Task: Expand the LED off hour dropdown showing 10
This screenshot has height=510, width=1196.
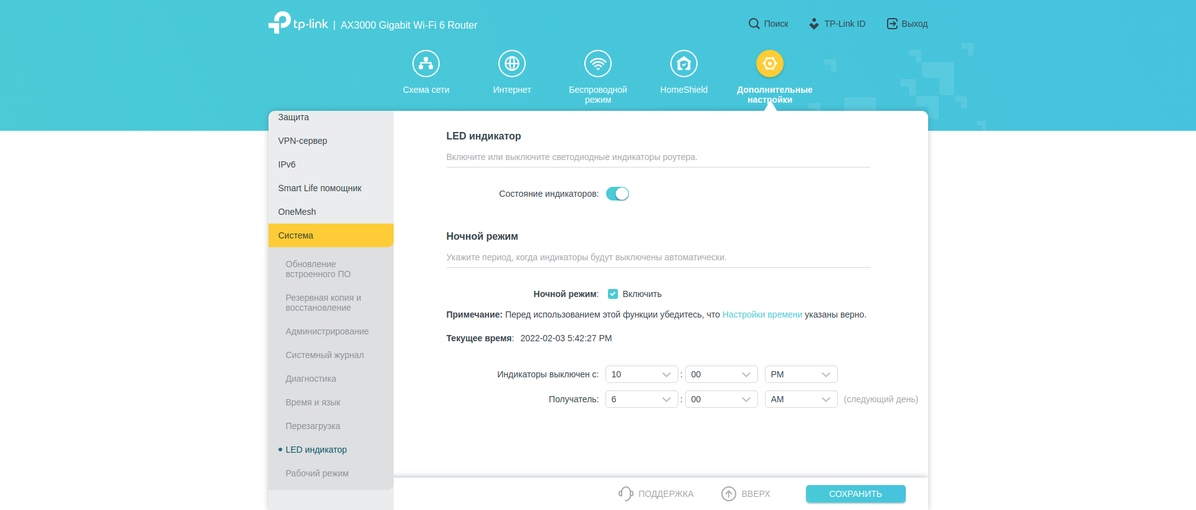Action: pos(641,374)
